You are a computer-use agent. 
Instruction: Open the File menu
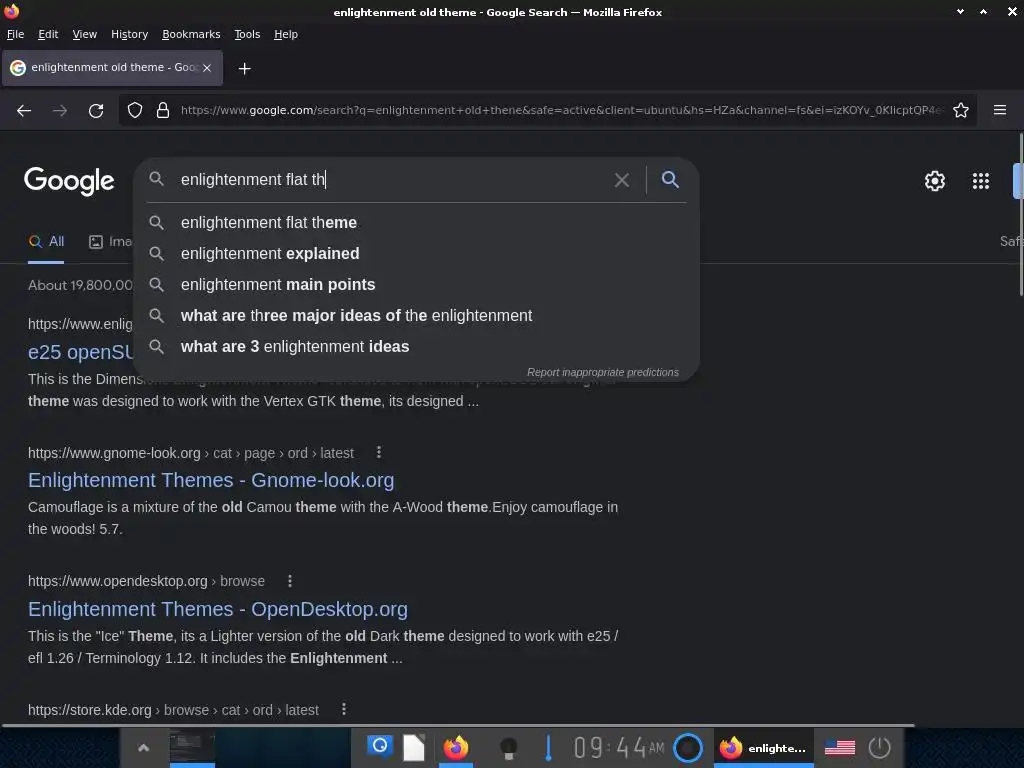click(16, 35)
